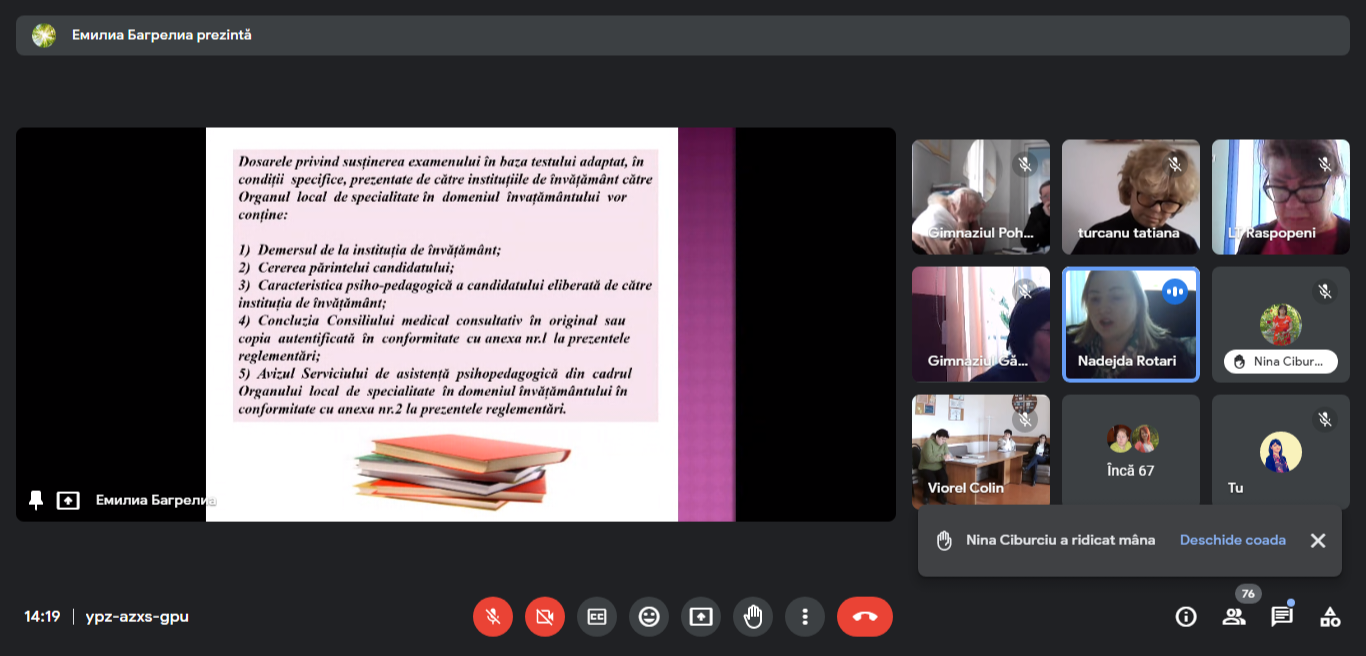Turn on the camera

pyautogui.click(x=545, y=617)
